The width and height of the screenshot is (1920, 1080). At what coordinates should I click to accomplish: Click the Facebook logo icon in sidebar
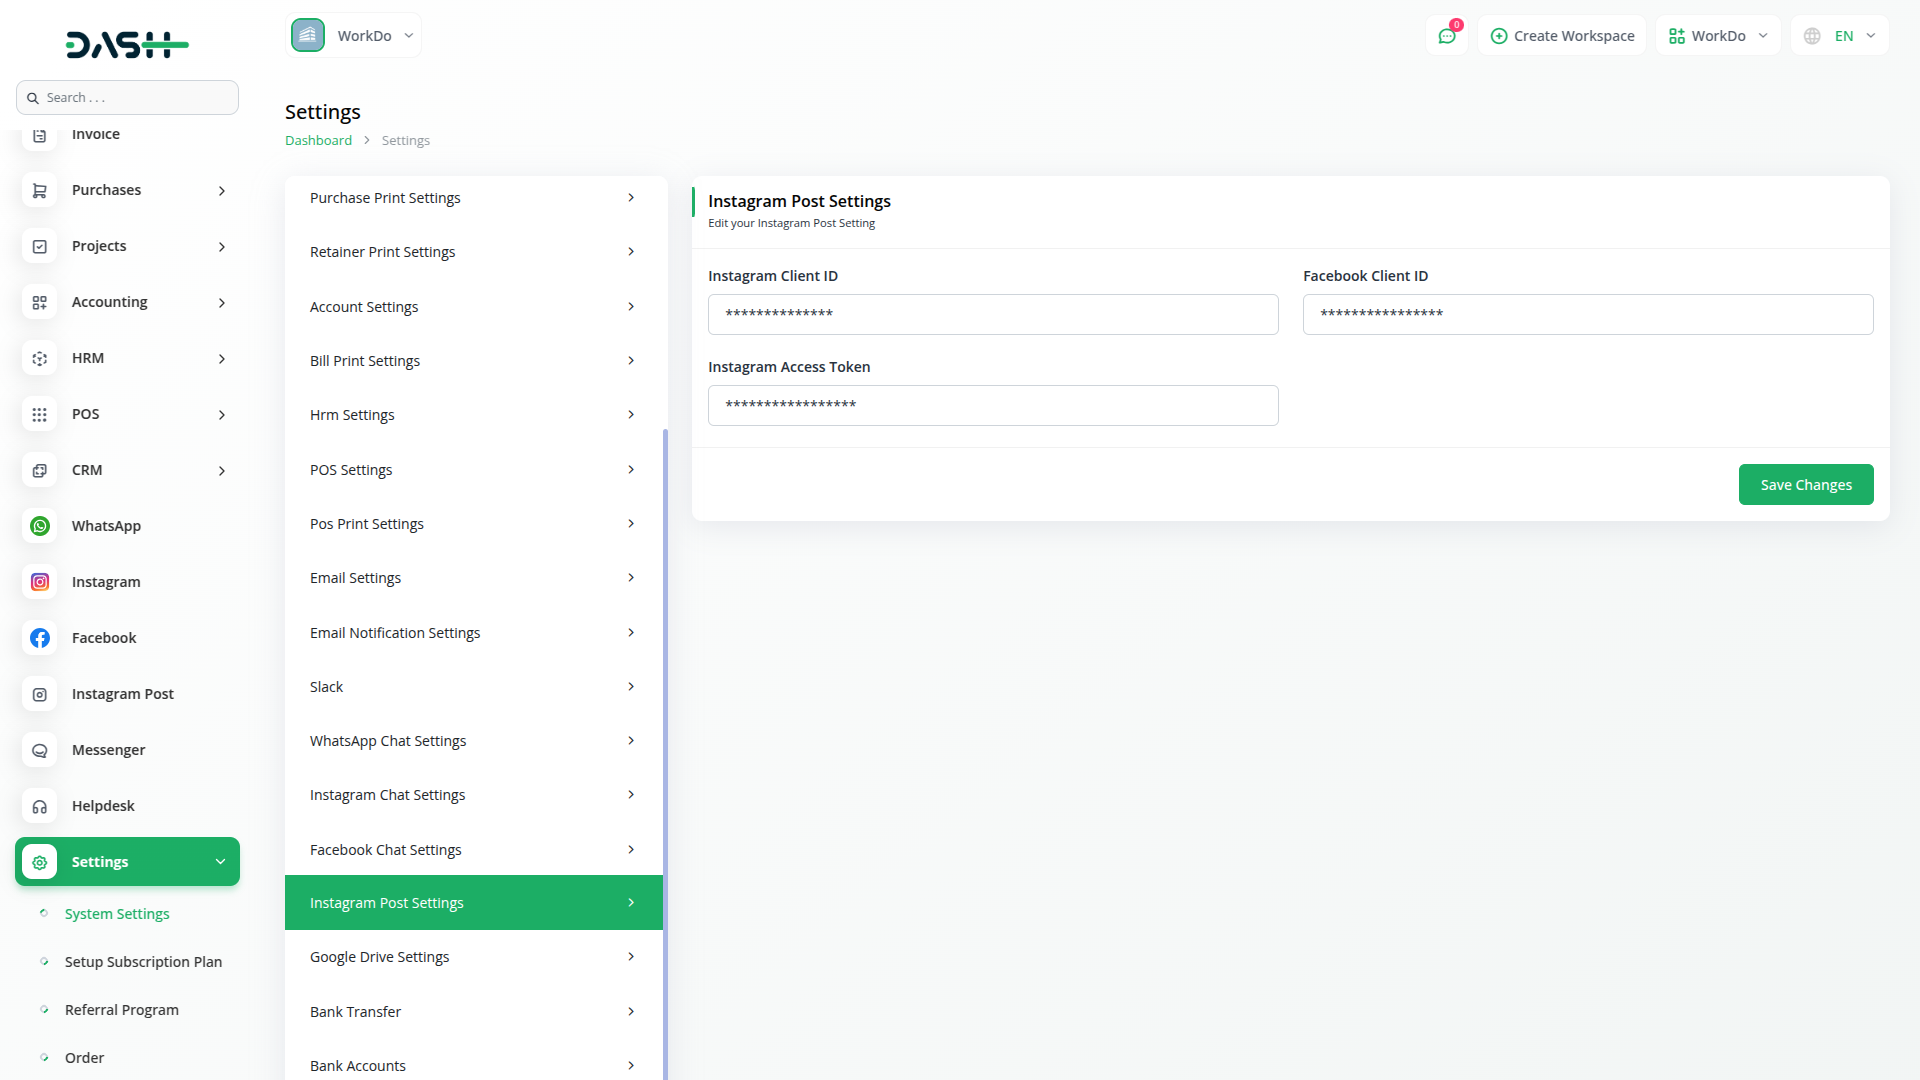(x=40, y=638)
